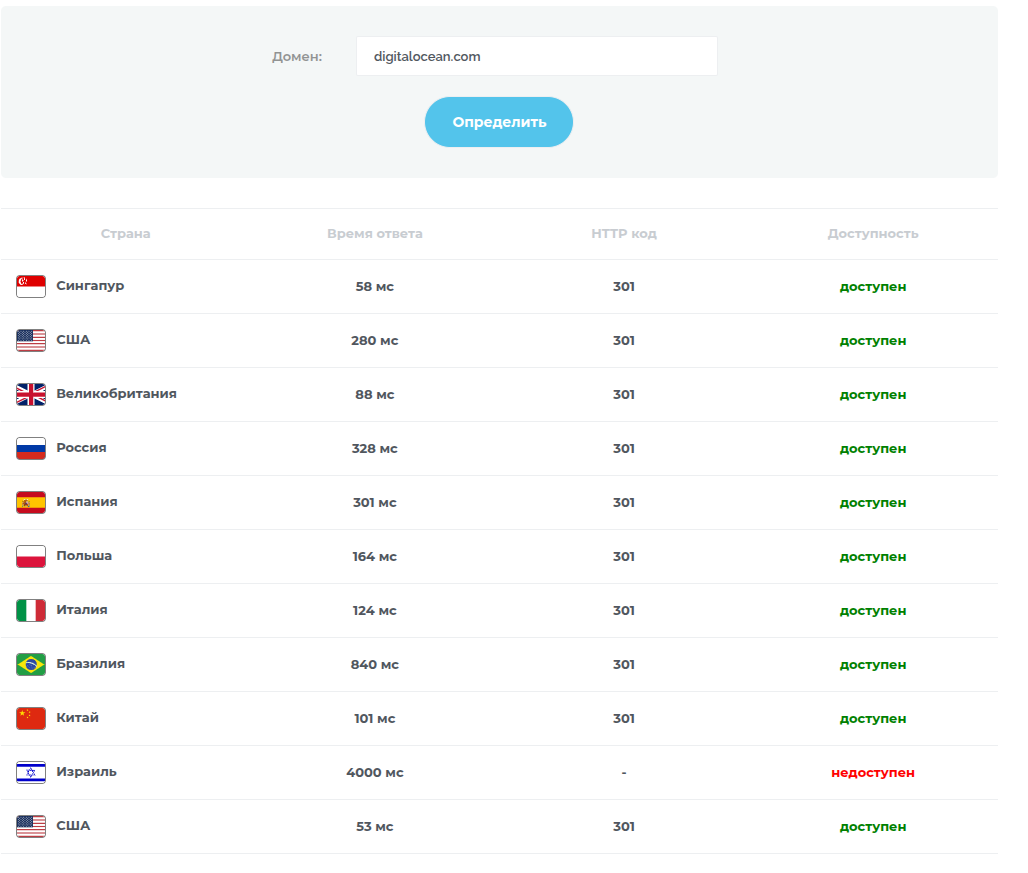This screenshot has height=873, width=1028.
Task: Click the Israel flag icon
Action: (31, 772)
